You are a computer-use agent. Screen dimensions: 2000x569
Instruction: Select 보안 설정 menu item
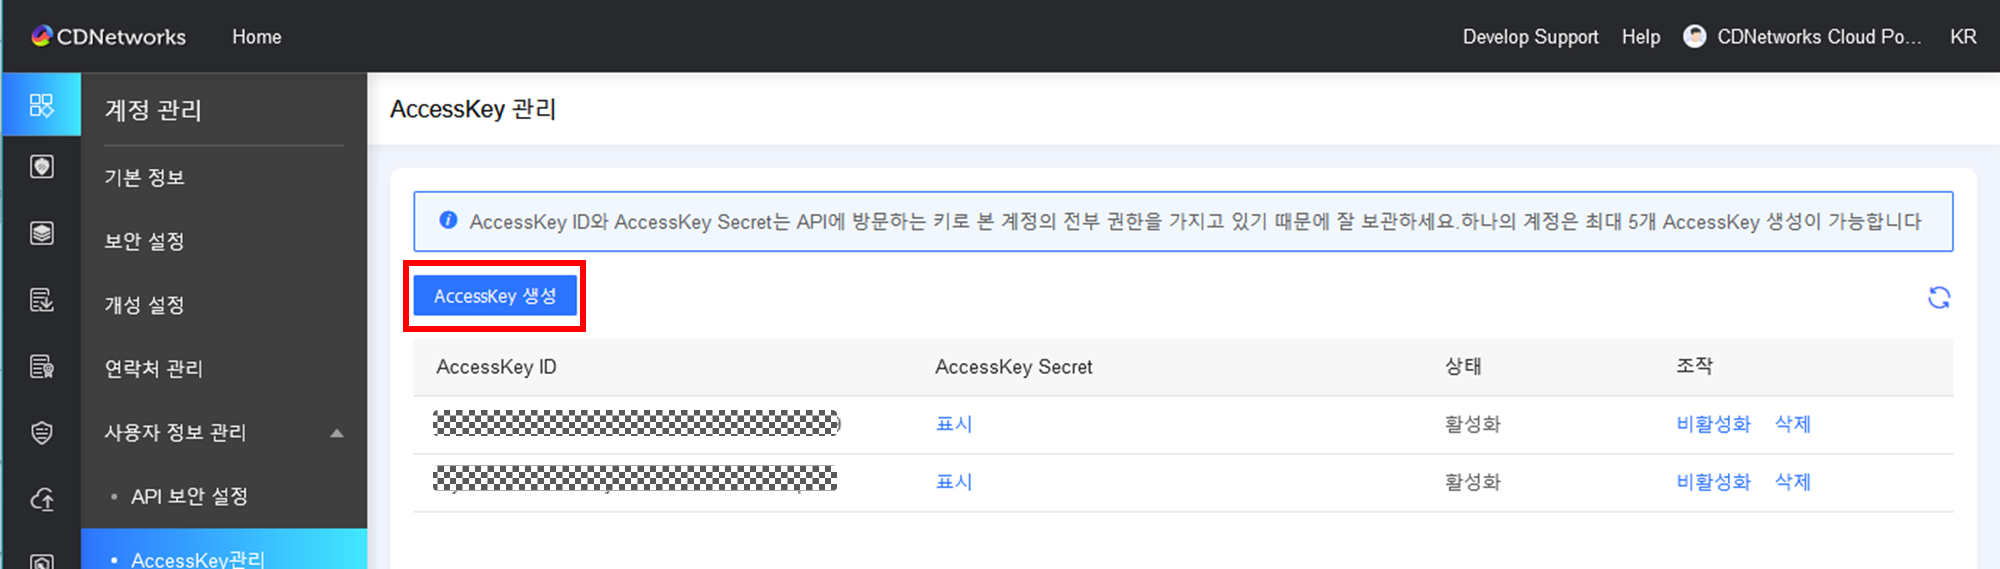(145, 242)
